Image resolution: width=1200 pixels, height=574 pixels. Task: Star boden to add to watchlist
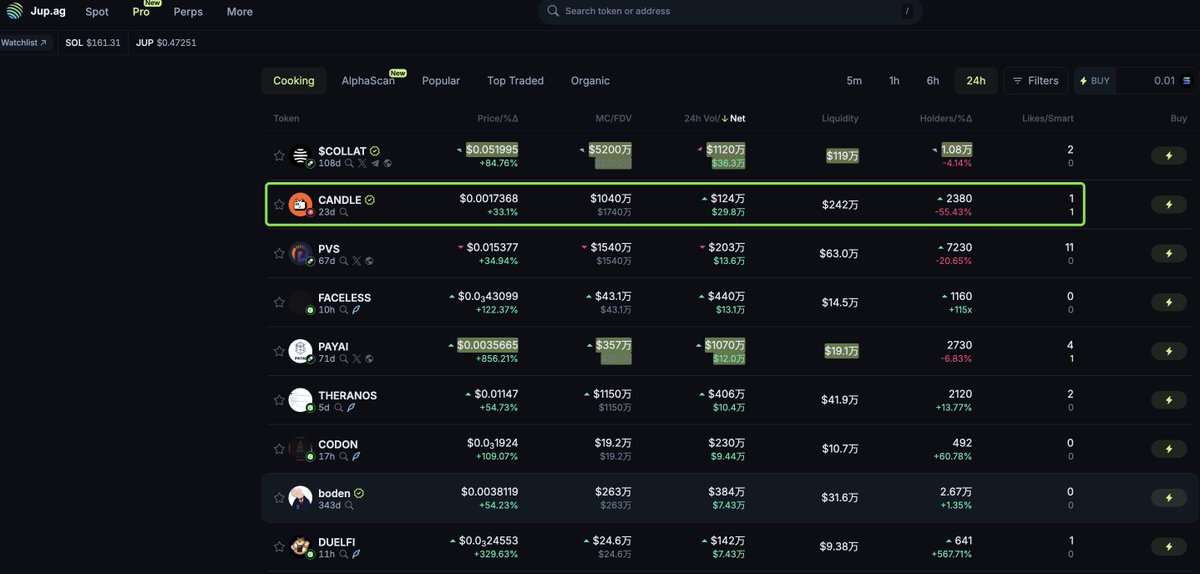click(x=279, y=498)
